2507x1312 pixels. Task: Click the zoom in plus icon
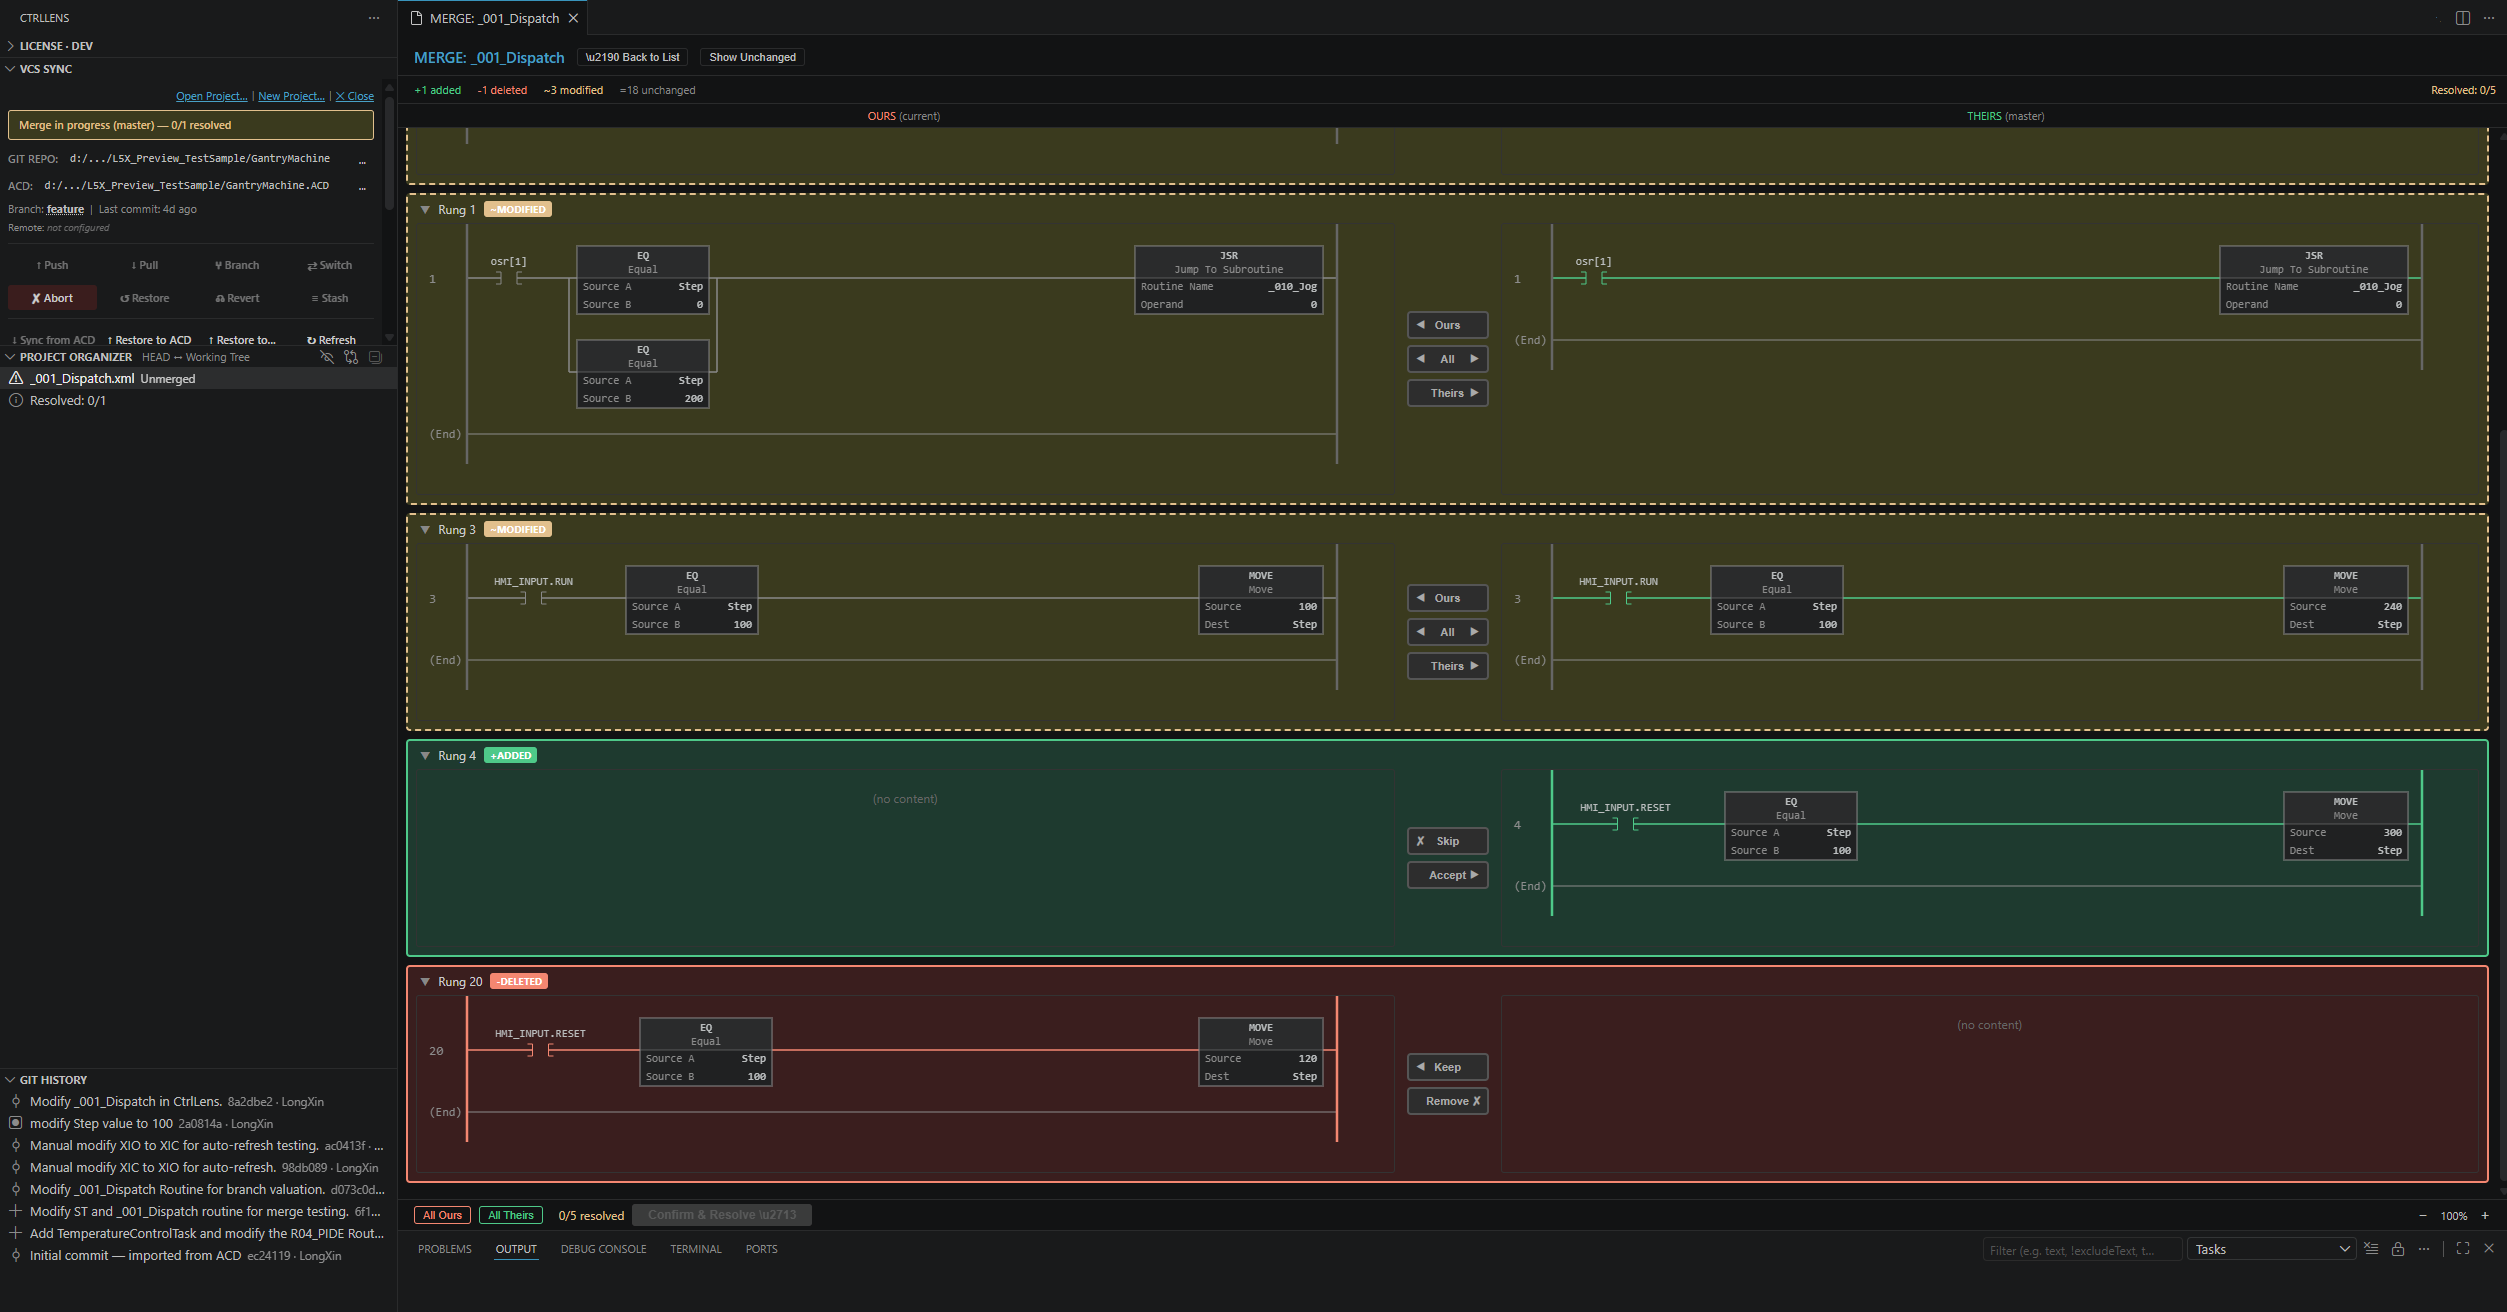[x=2485, y=1216]
